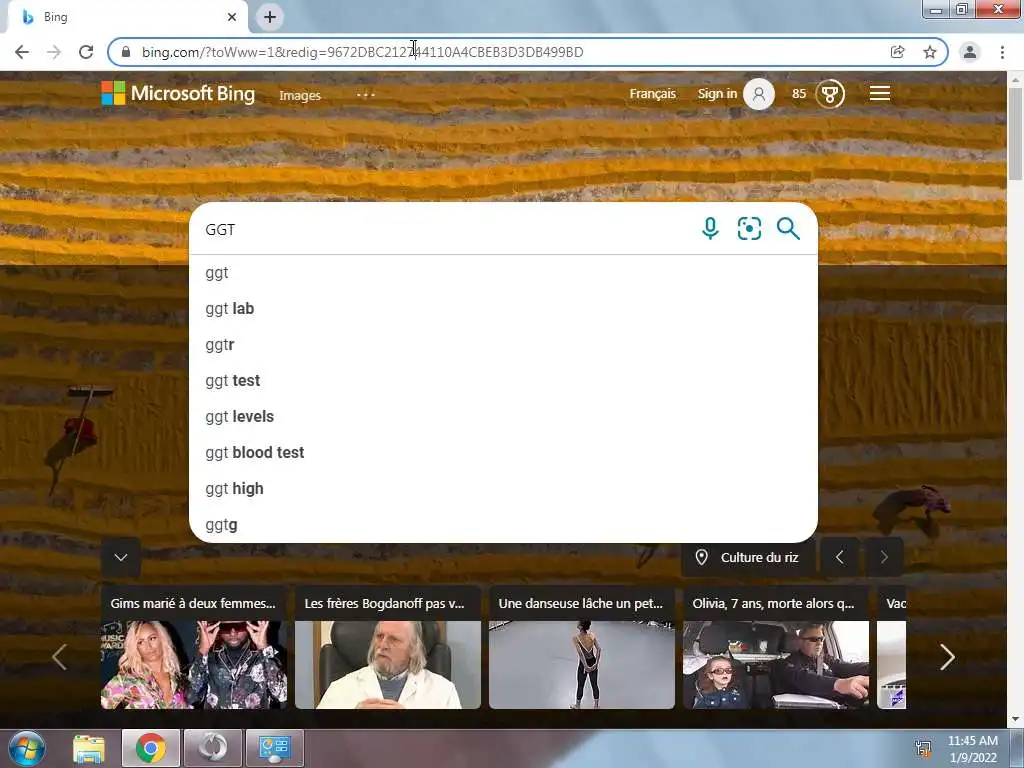Open Images menu item
This screenshot has height=768, width=1024.
point(300,95)
